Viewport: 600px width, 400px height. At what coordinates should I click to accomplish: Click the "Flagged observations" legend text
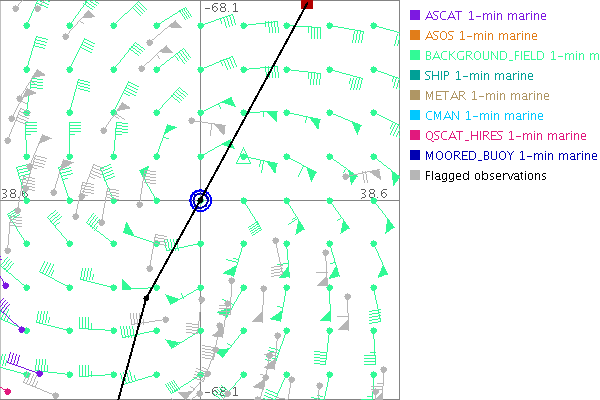[x=485, y=176]
